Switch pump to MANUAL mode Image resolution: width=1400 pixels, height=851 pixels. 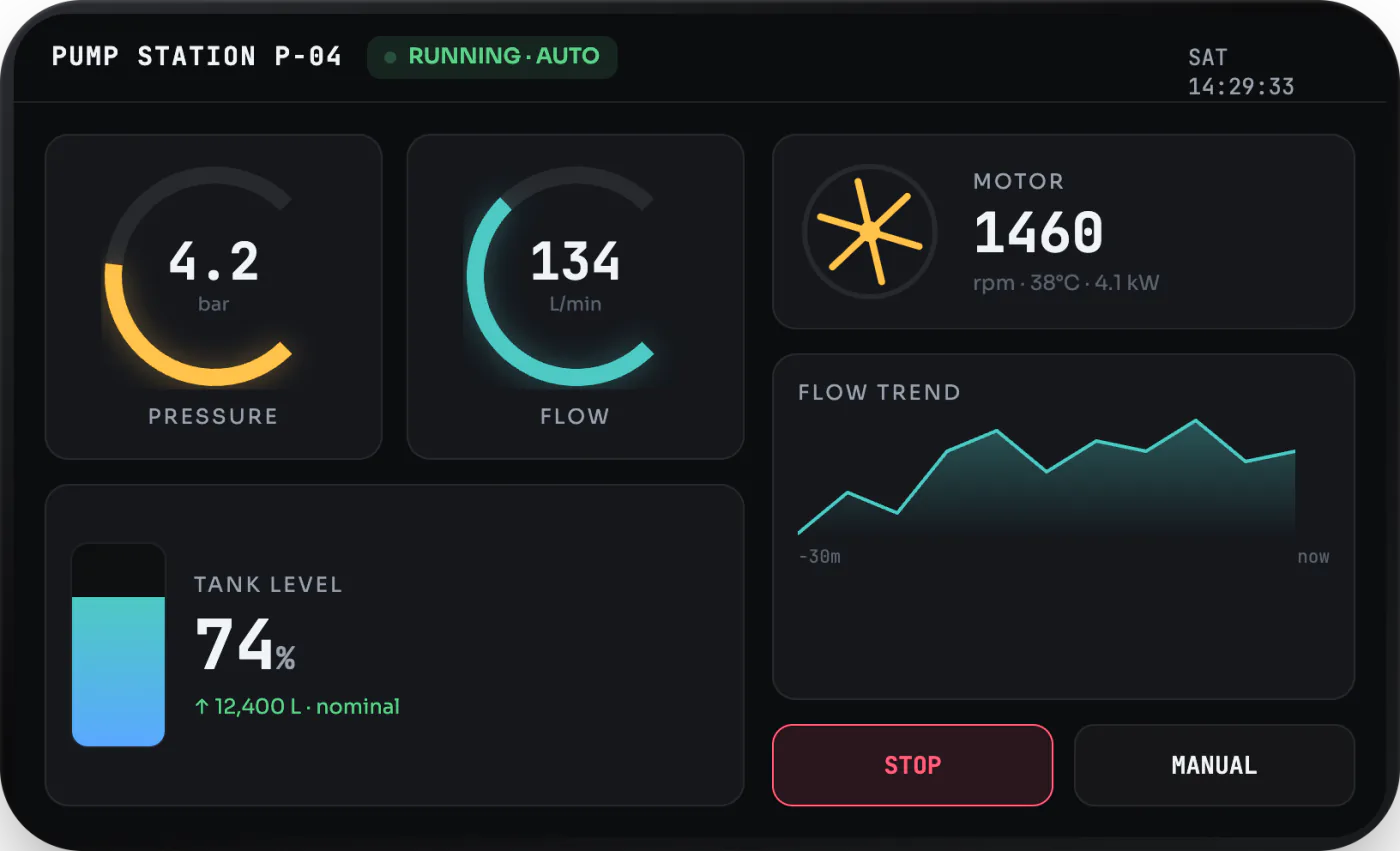1214,765
